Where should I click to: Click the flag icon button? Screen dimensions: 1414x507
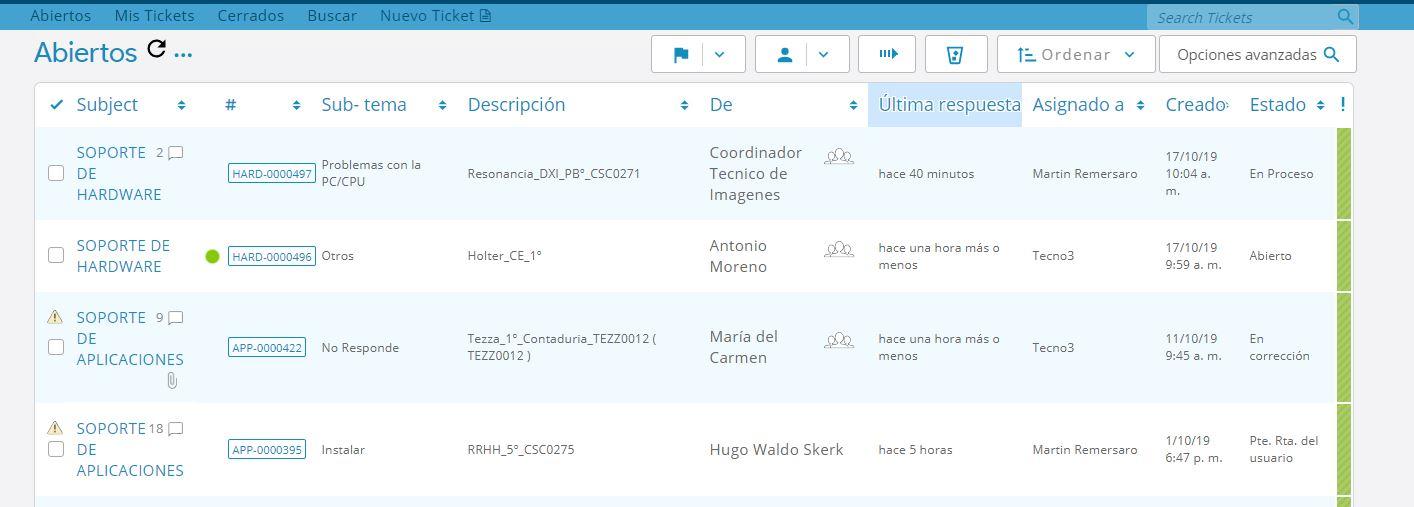coord(681,55)
